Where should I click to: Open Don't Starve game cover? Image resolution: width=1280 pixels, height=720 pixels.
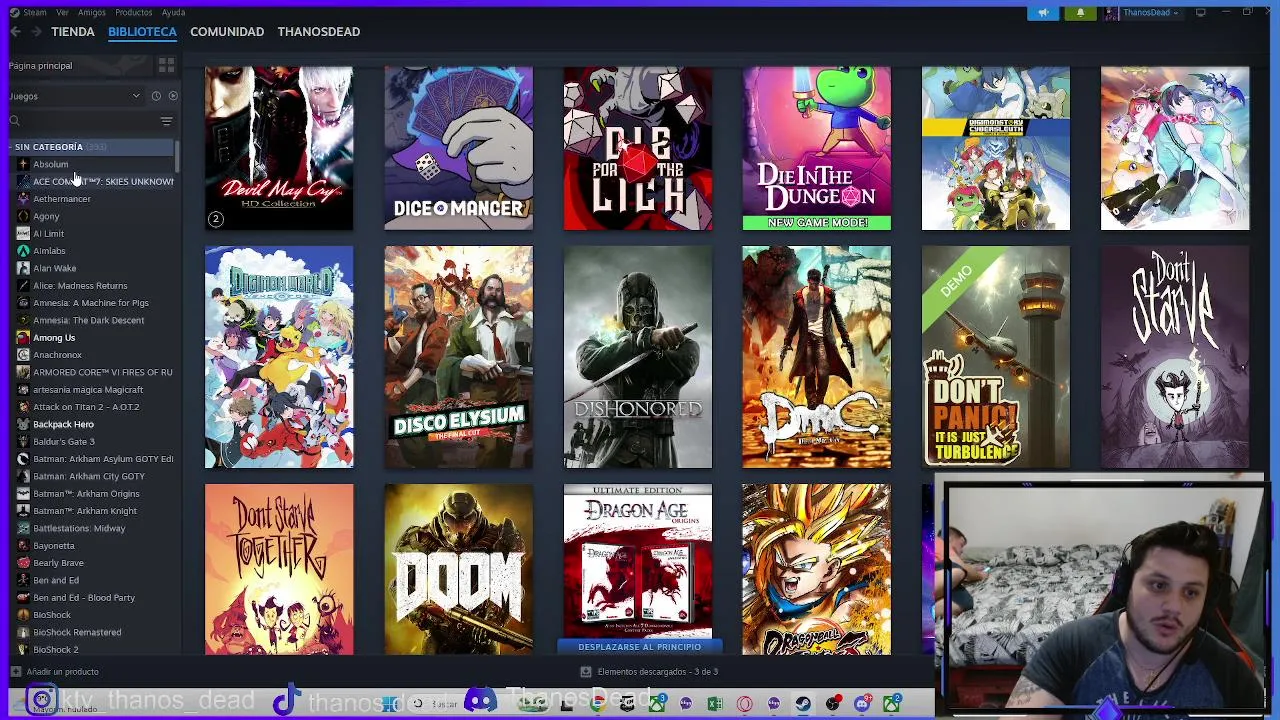(x=1175, y=357)
